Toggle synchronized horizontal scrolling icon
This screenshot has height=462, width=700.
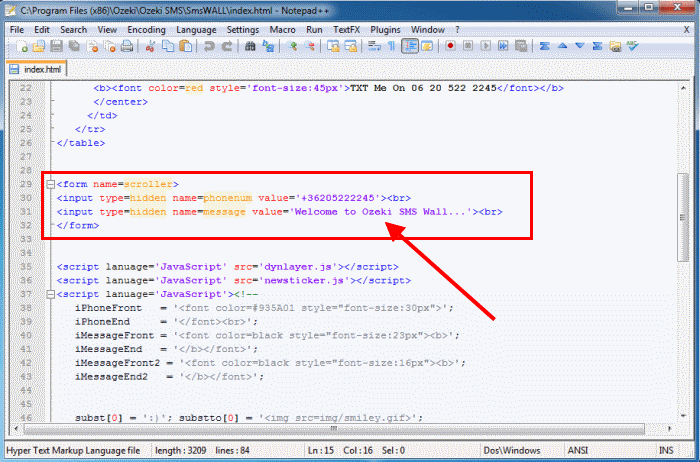351,46
